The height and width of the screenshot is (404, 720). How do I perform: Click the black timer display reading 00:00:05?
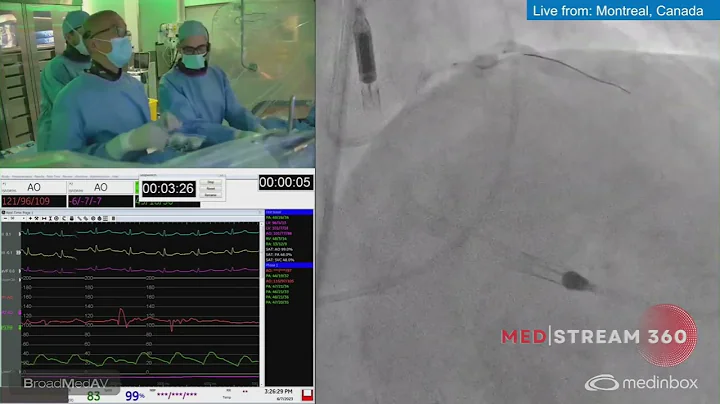[x=285, y=182]
